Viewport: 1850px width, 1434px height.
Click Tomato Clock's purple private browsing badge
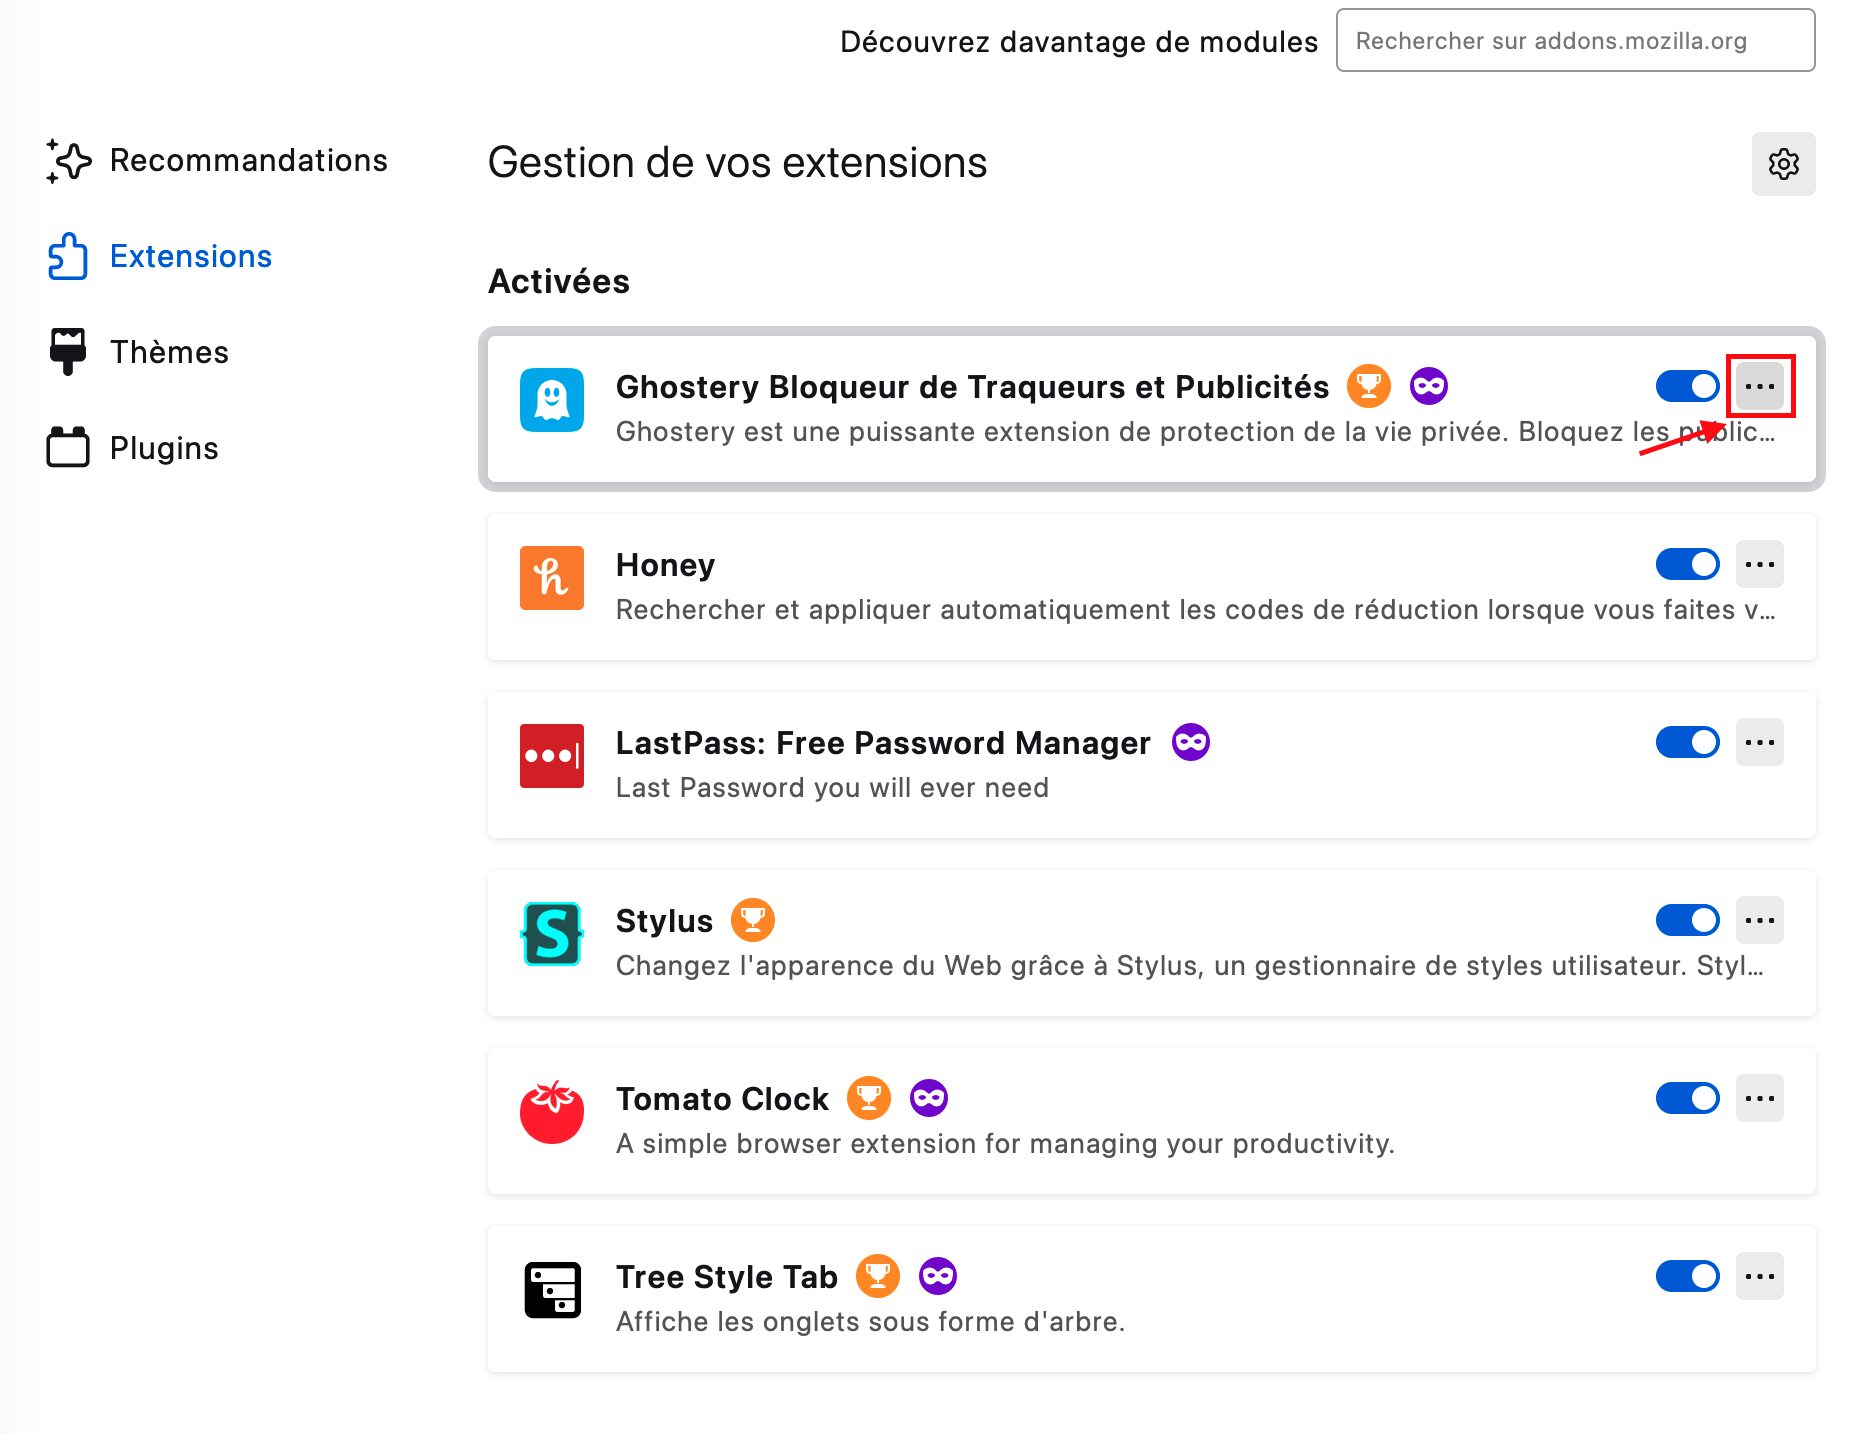tap(929, 1098)
